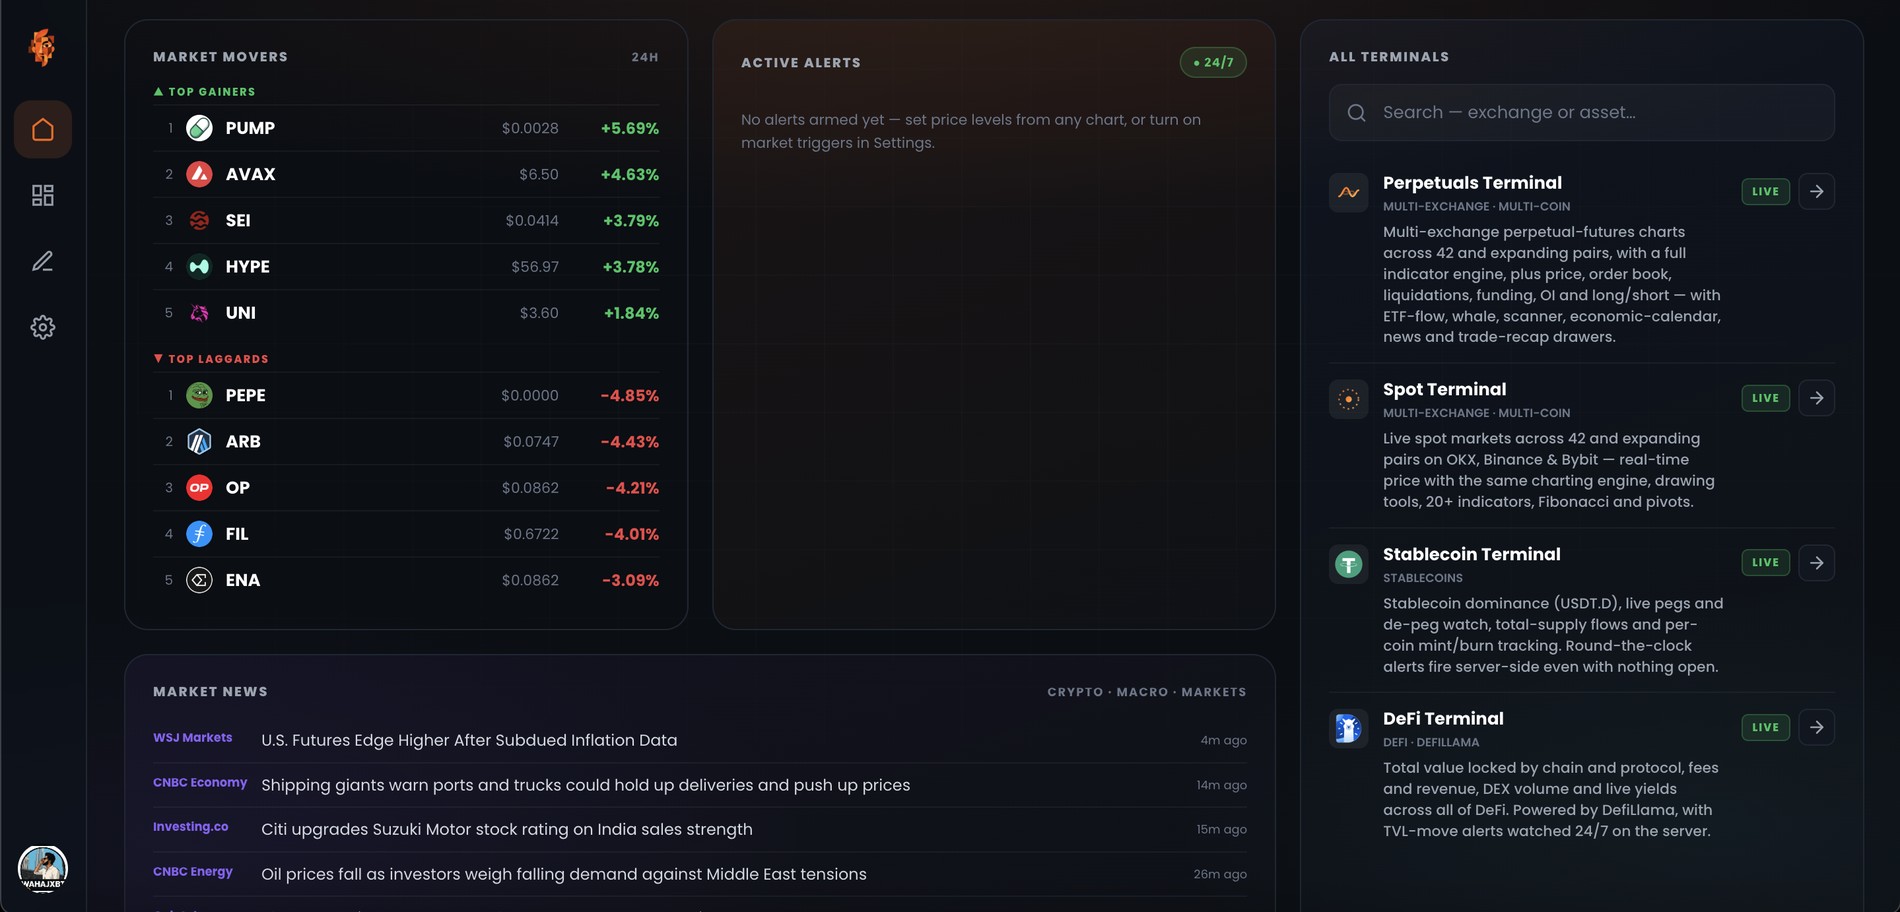Open the dashboard grid icon in sidebar

(43, 195)
